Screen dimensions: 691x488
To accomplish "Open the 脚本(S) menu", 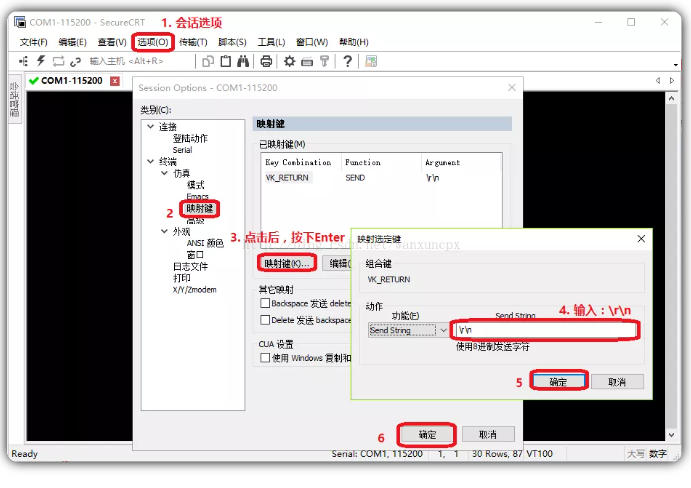I will click(x=232, y=42).
